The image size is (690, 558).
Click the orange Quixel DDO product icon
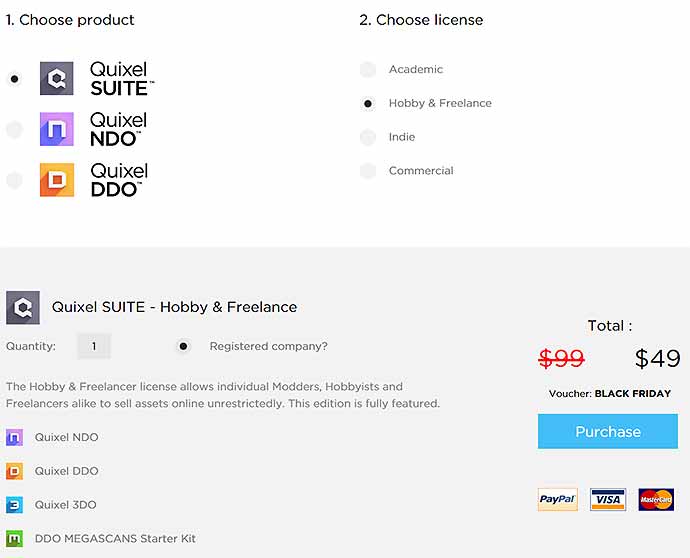57,180
